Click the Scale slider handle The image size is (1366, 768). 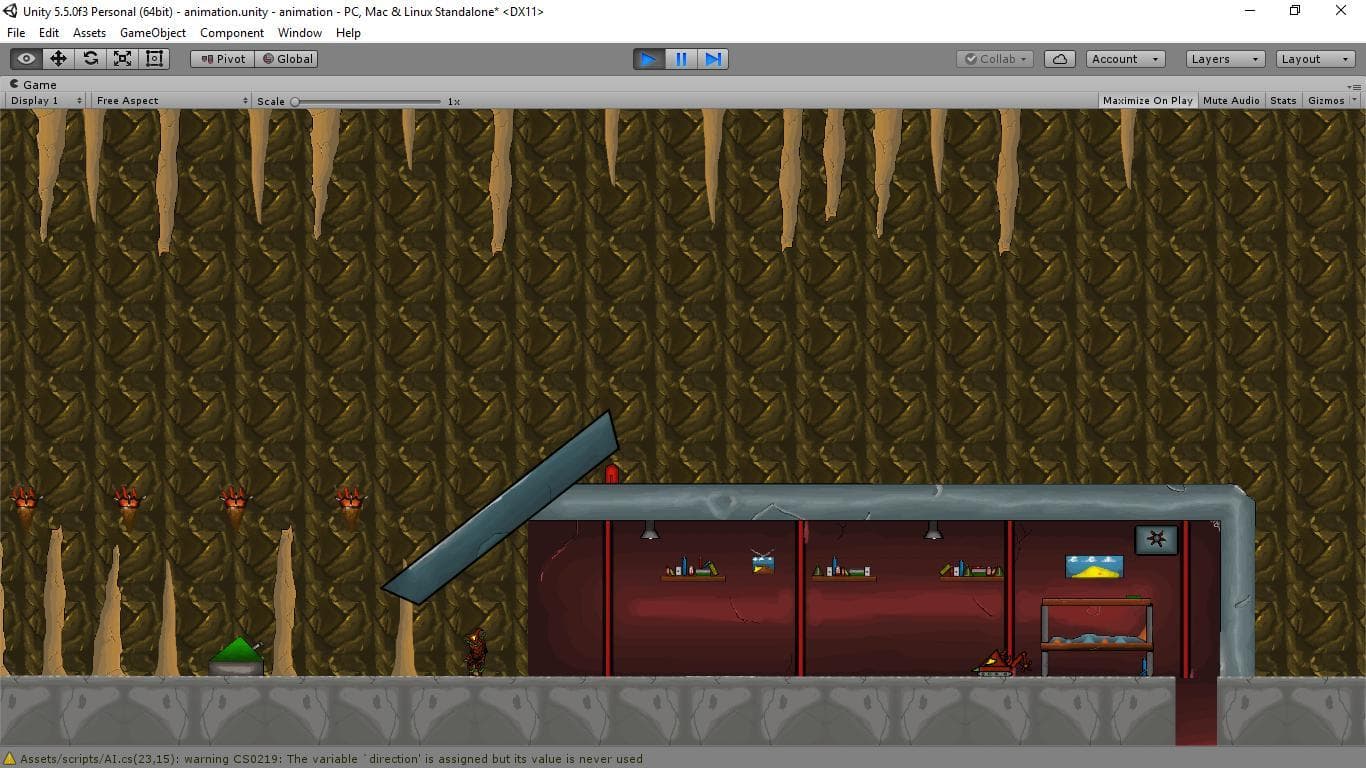point(295,101)
